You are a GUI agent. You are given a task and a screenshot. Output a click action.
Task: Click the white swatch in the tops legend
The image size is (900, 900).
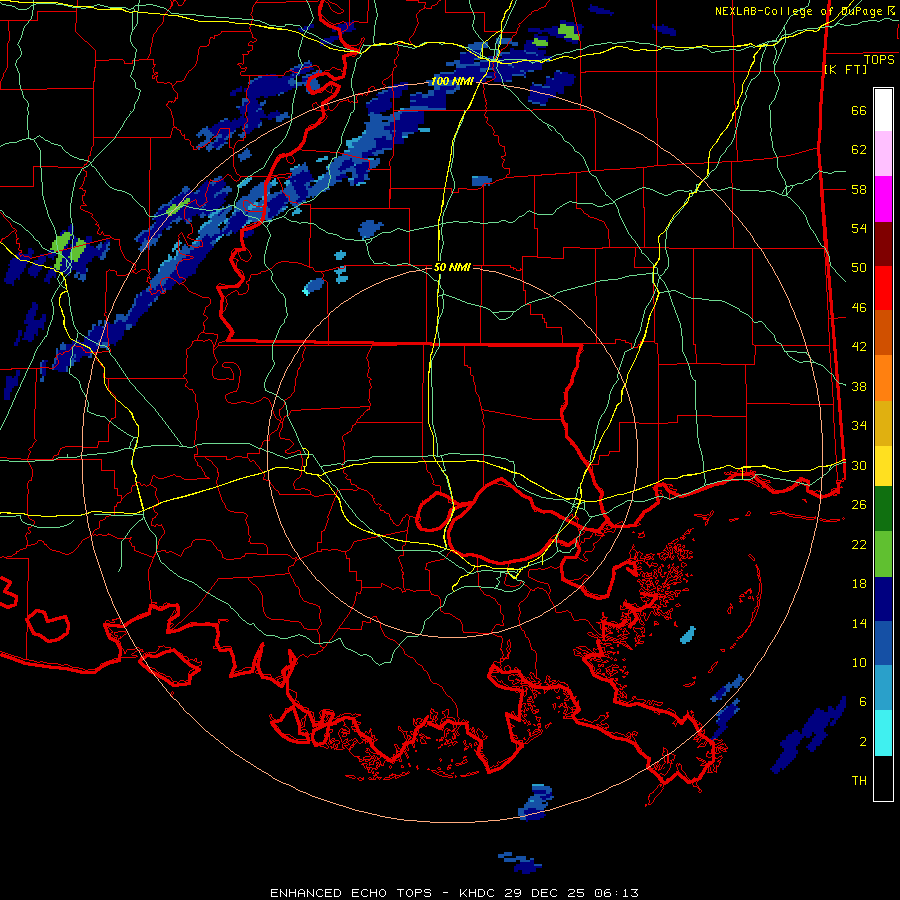[883, 110]
